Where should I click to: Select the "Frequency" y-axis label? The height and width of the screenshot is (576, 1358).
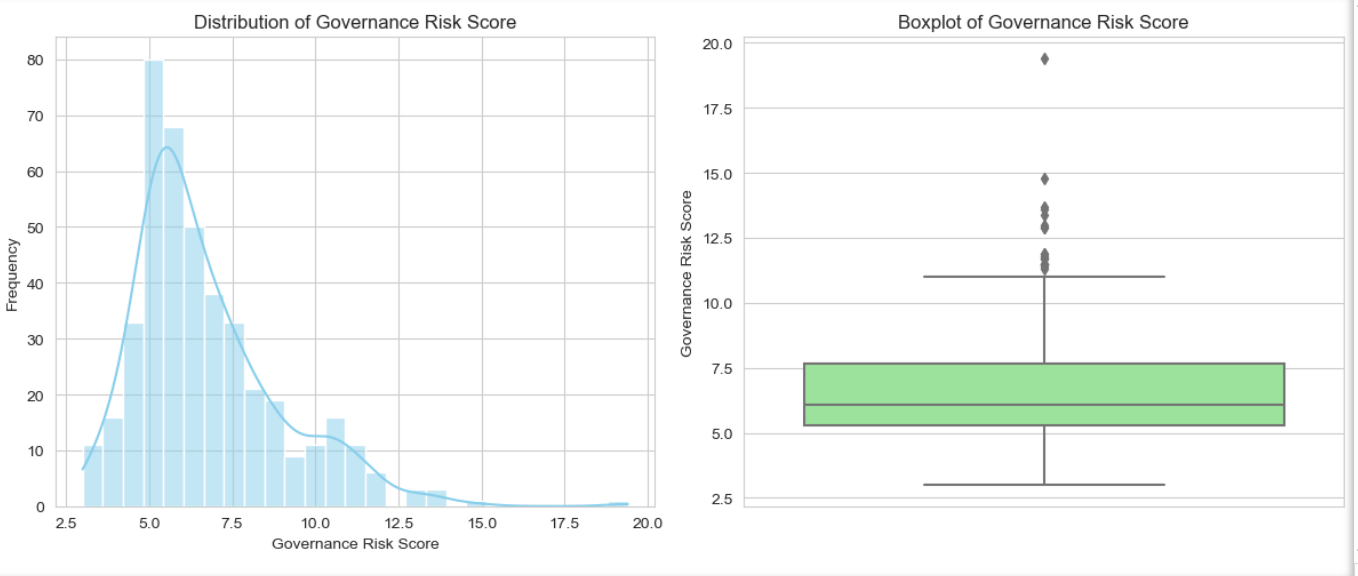click(x=12, y=274)
